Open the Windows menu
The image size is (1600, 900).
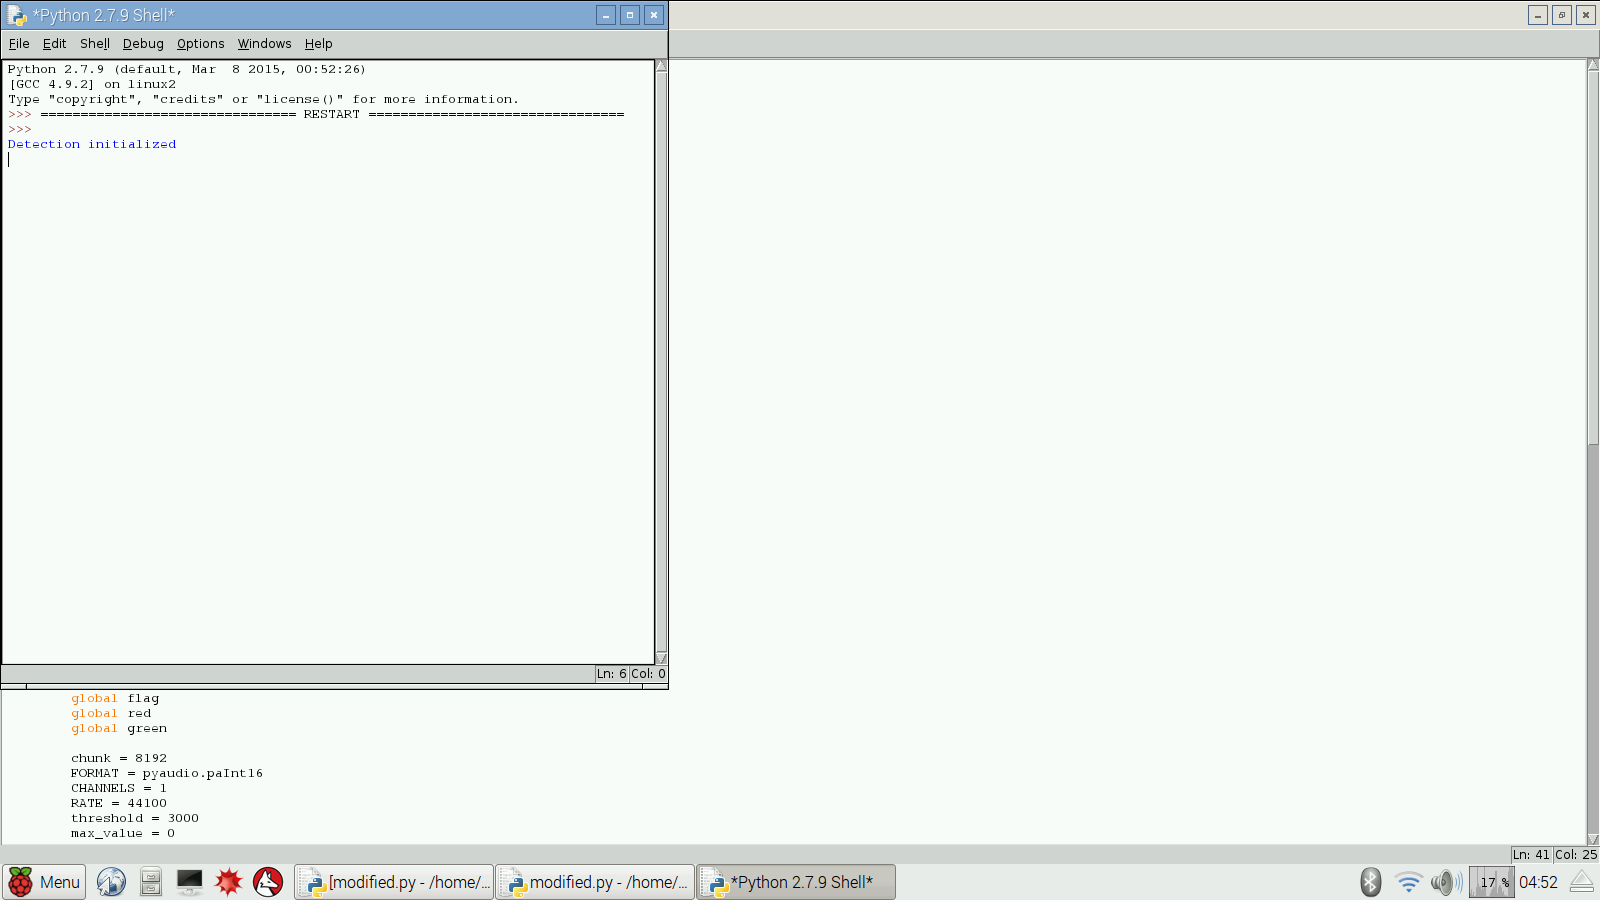point(264,44)
